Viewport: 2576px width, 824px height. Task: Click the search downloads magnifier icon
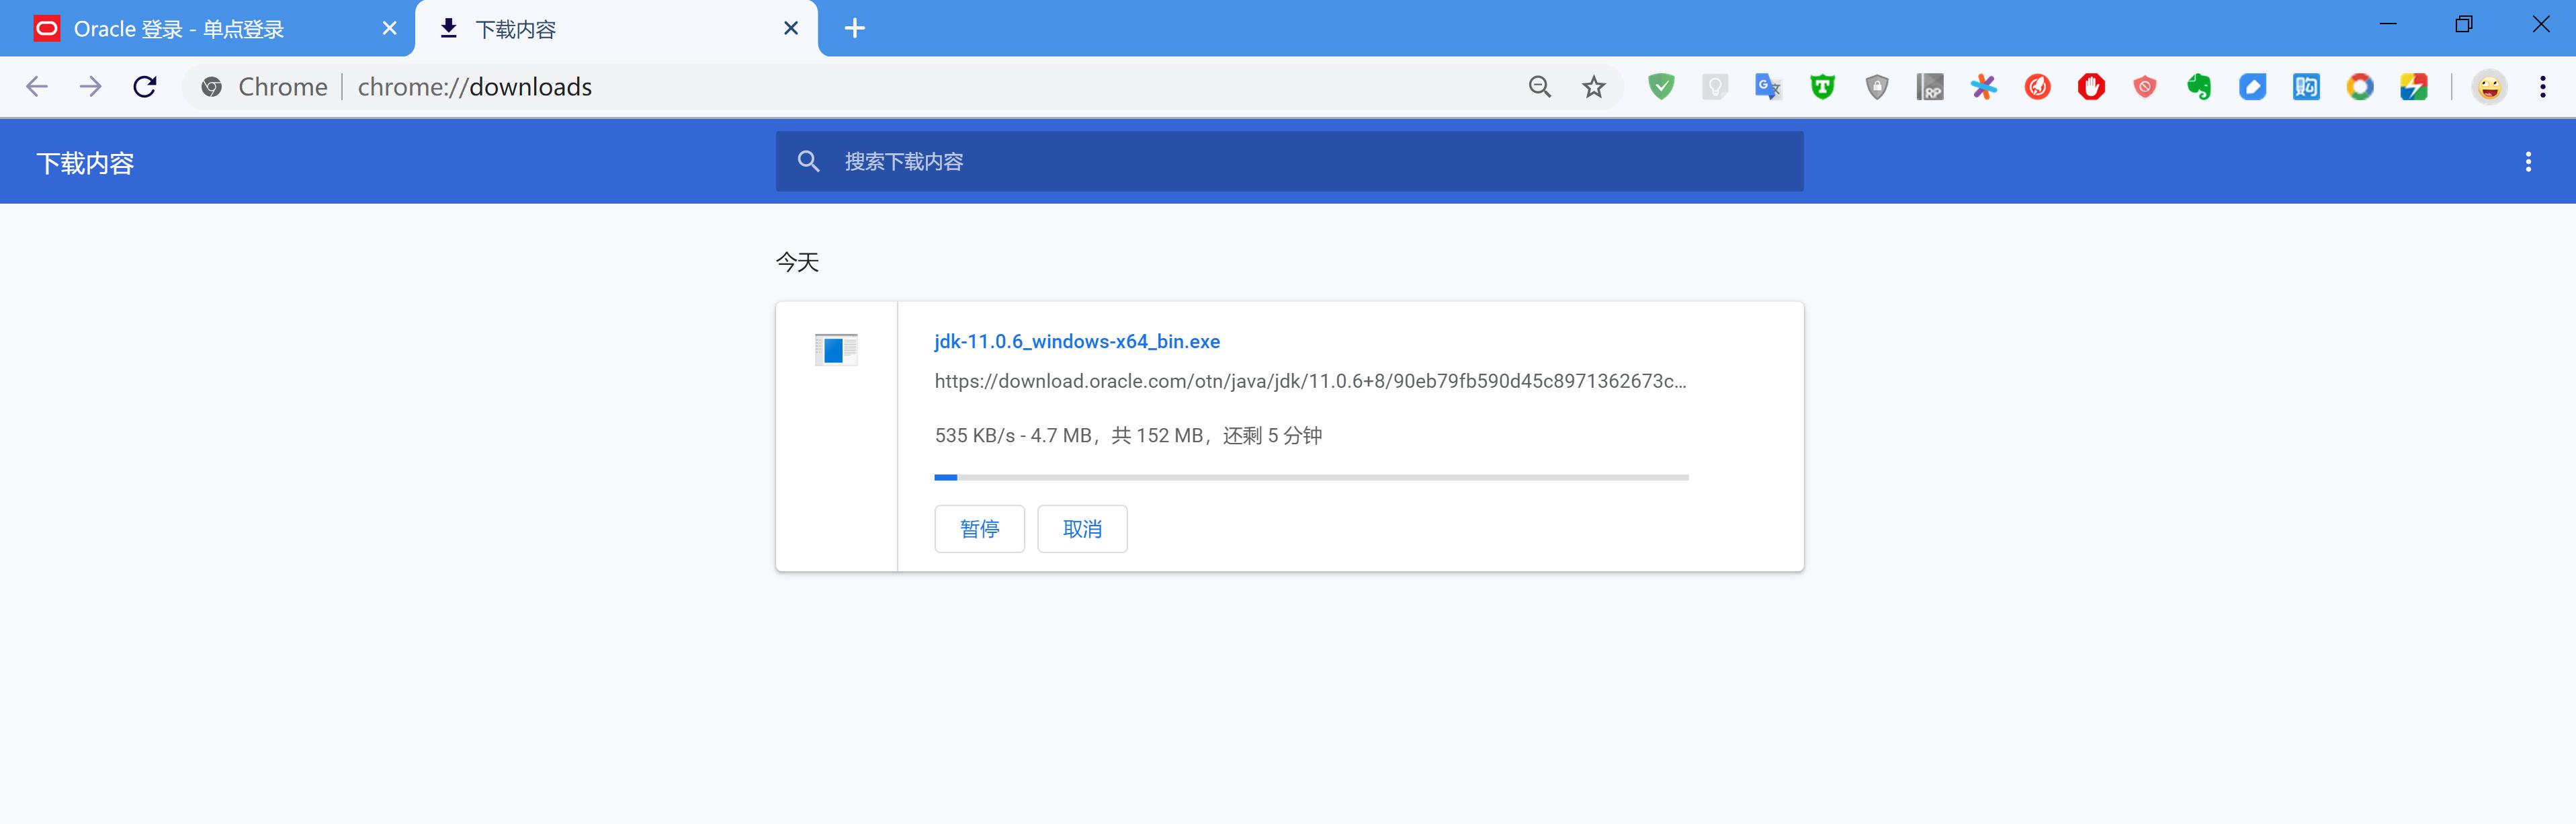click(x=810, y=161)
